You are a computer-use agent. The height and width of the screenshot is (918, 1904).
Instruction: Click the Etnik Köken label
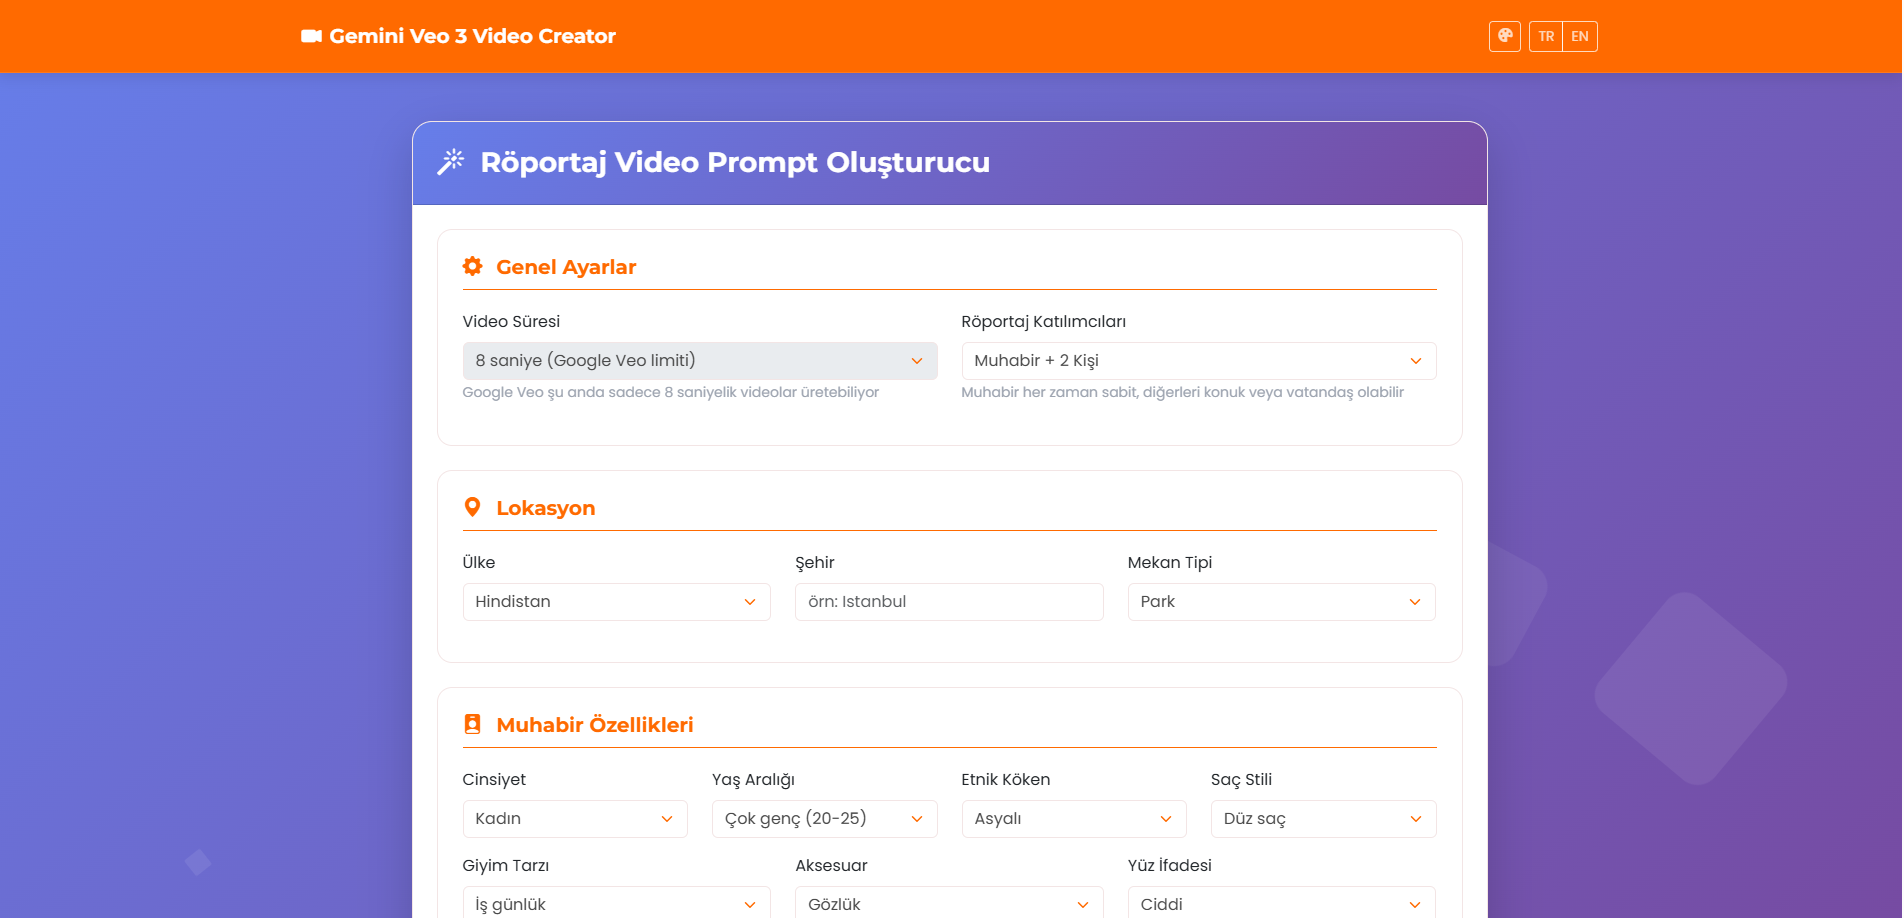tap(1006, 779)
